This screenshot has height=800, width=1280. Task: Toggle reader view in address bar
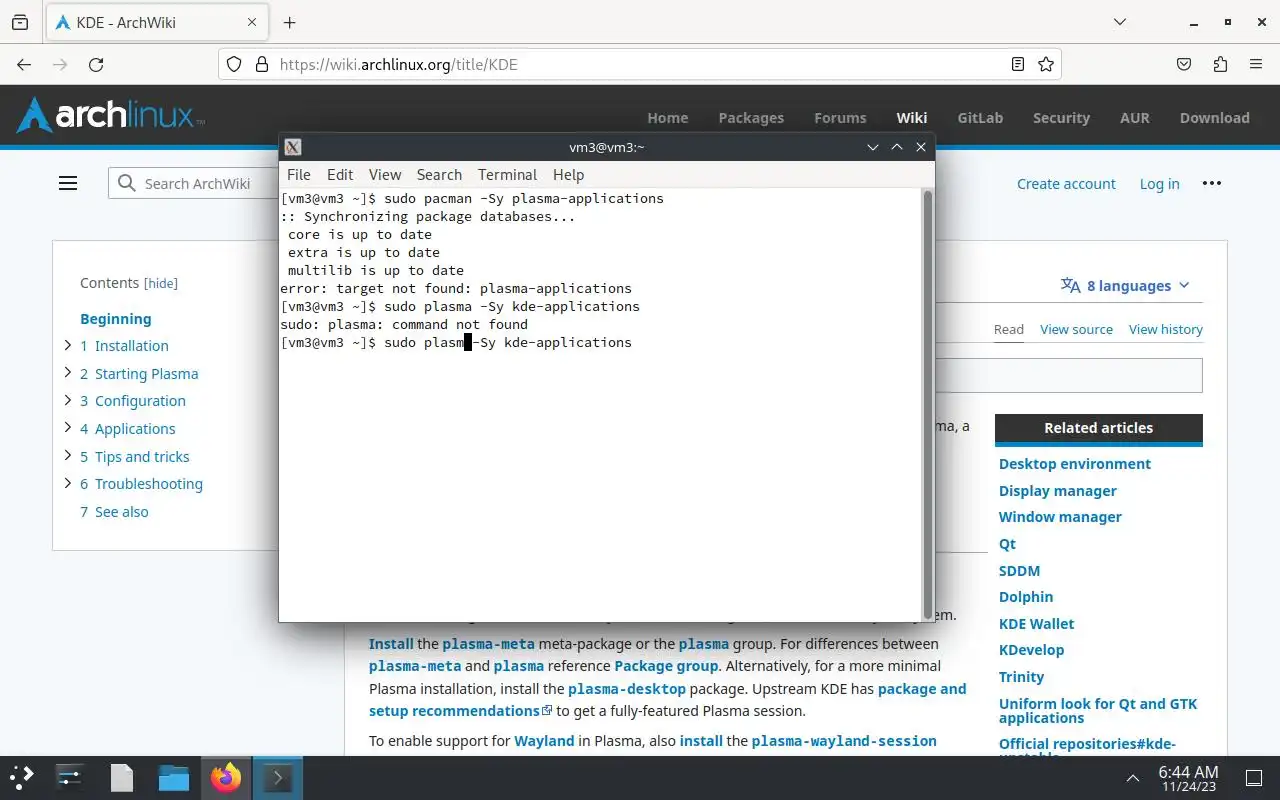[x=1018, y=64]
